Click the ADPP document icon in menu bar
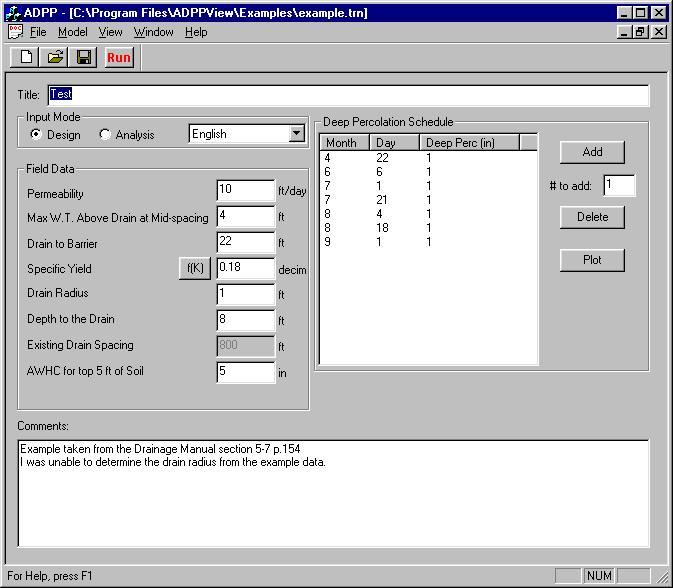This screenshot has width=673, height=588. [x=15, y=32]
